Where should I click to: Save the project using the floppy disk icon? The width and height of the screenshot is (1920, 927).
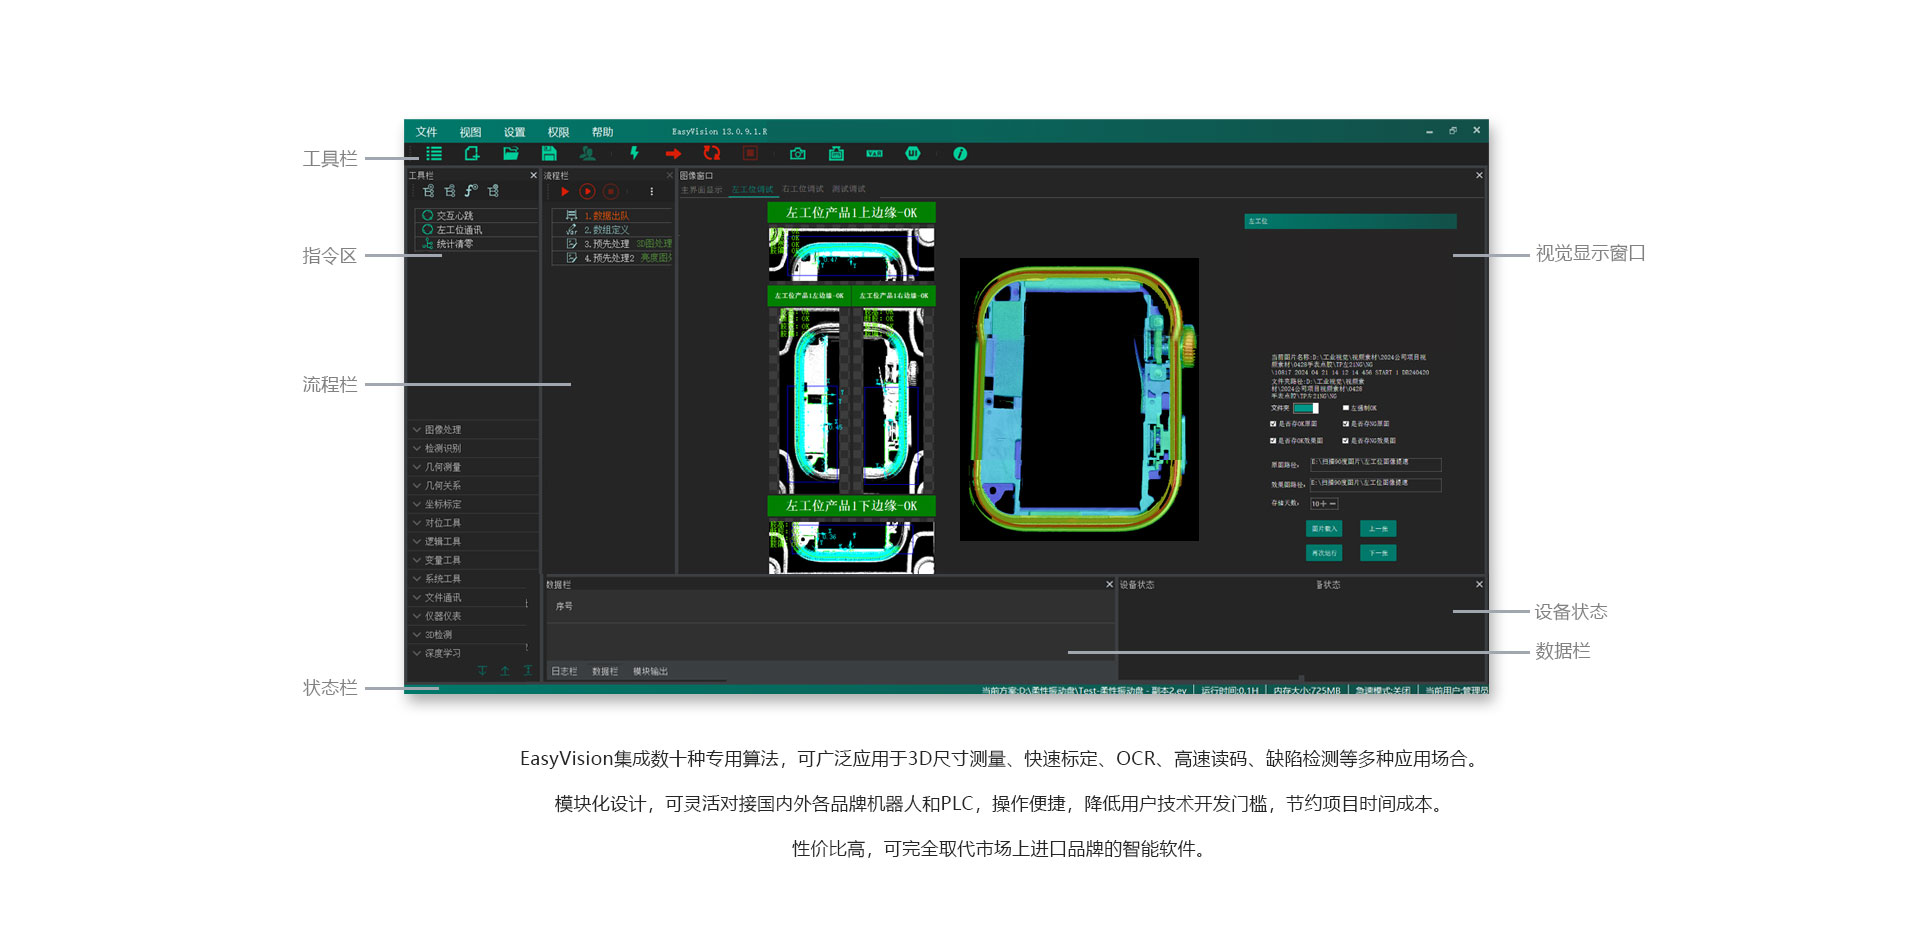(x=549, y=153)
